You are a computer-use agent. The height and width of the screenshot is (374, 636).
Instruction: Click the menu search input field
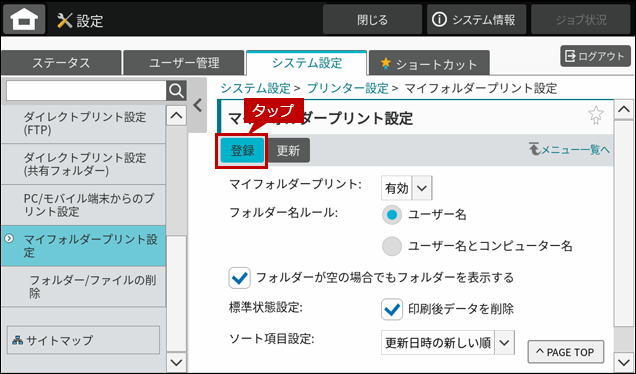click(86, 90)
